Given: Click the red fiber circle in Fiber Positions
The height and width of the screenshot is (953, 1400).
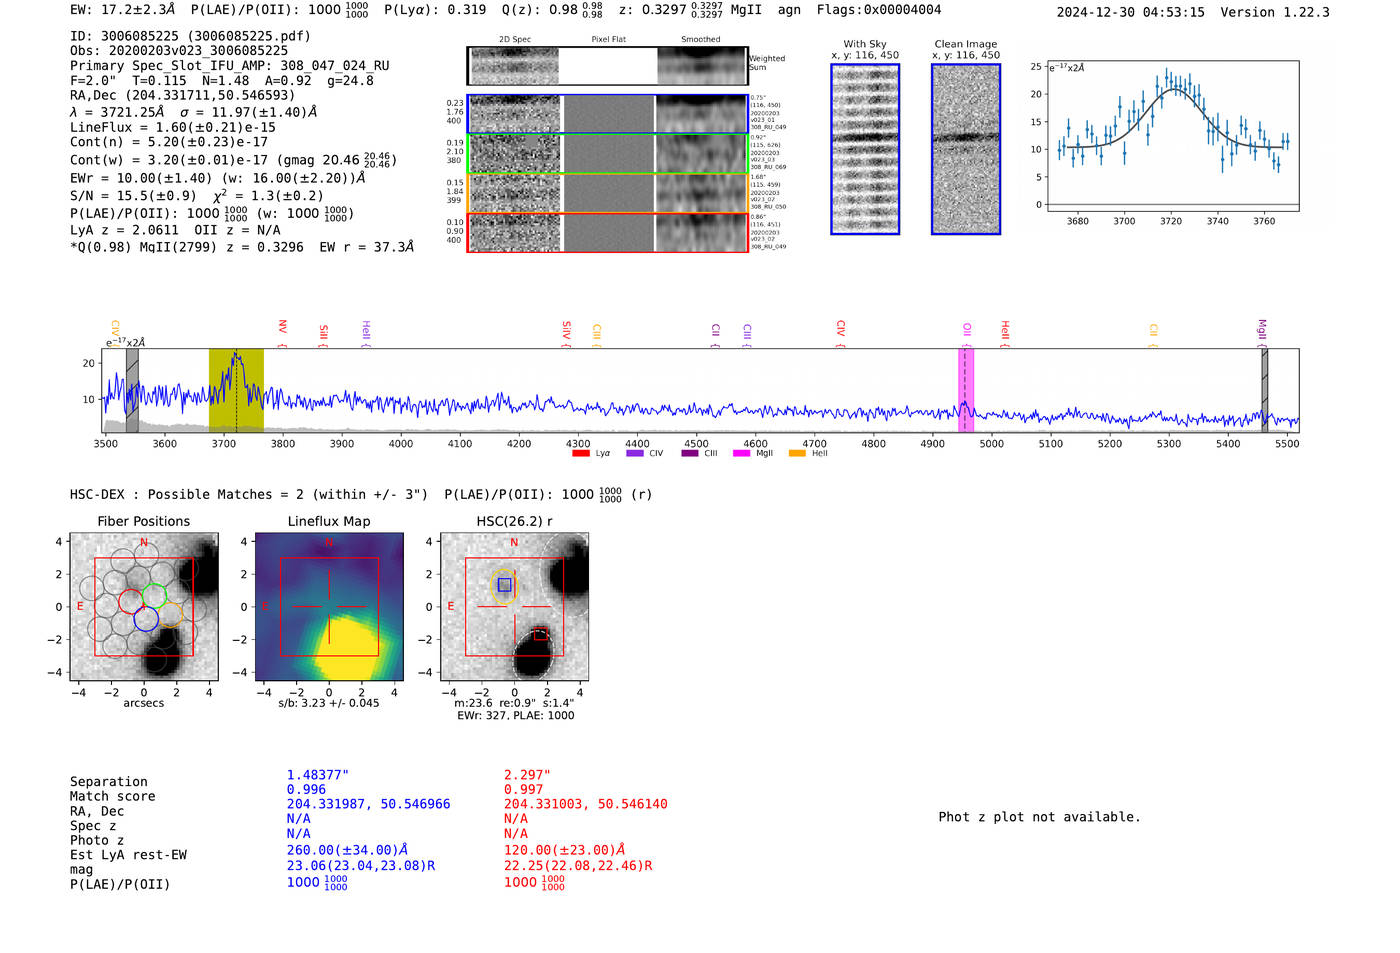Looking at the screenshot, I should tap(130, 602).
